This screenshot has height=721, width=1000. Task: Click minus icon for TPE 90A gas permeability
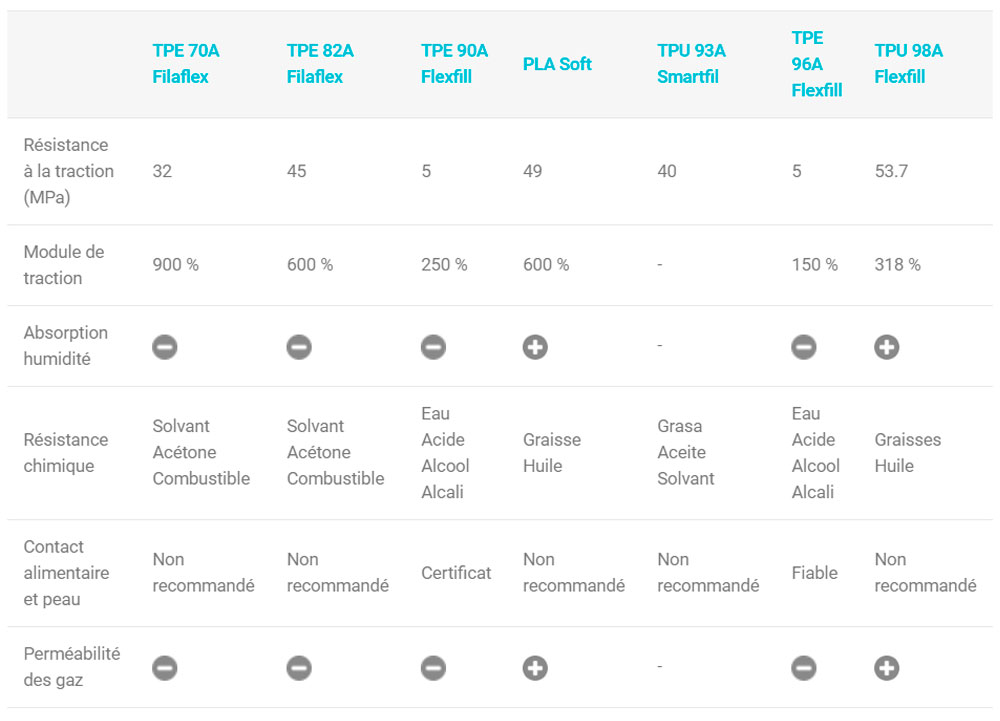pos(433,668)
